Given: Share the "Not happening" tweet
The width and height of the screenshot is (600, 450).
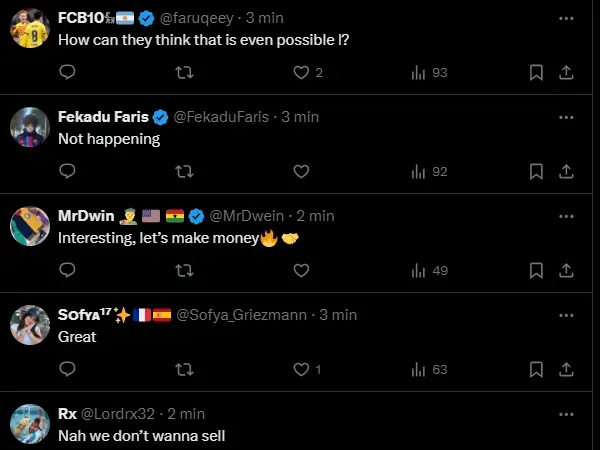Looking at the screenshot, I should [x=565, y=171].
